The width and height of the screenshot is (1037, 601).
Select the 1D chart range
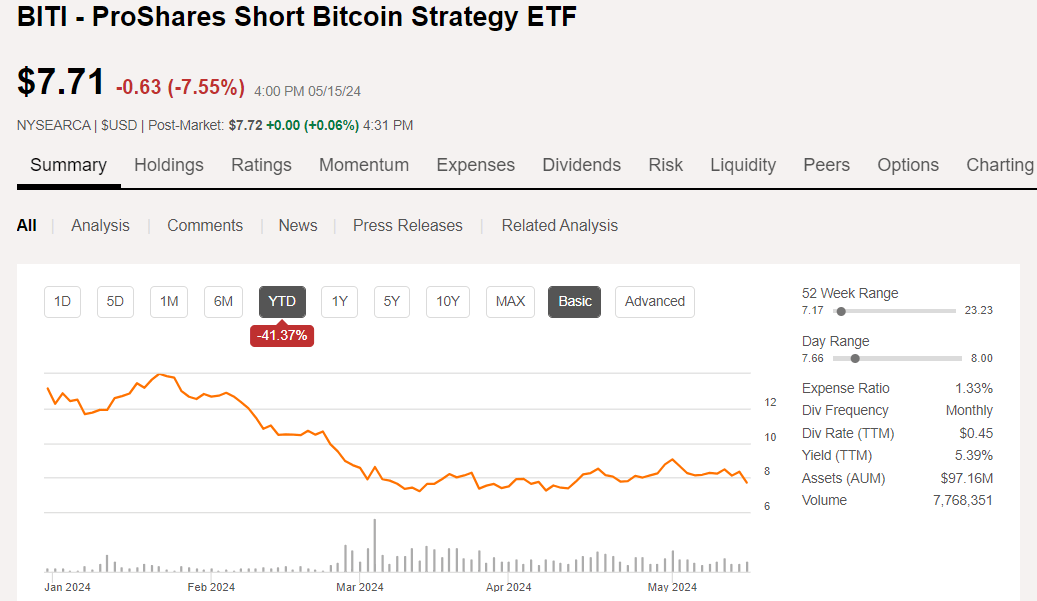tap(62, 301)
